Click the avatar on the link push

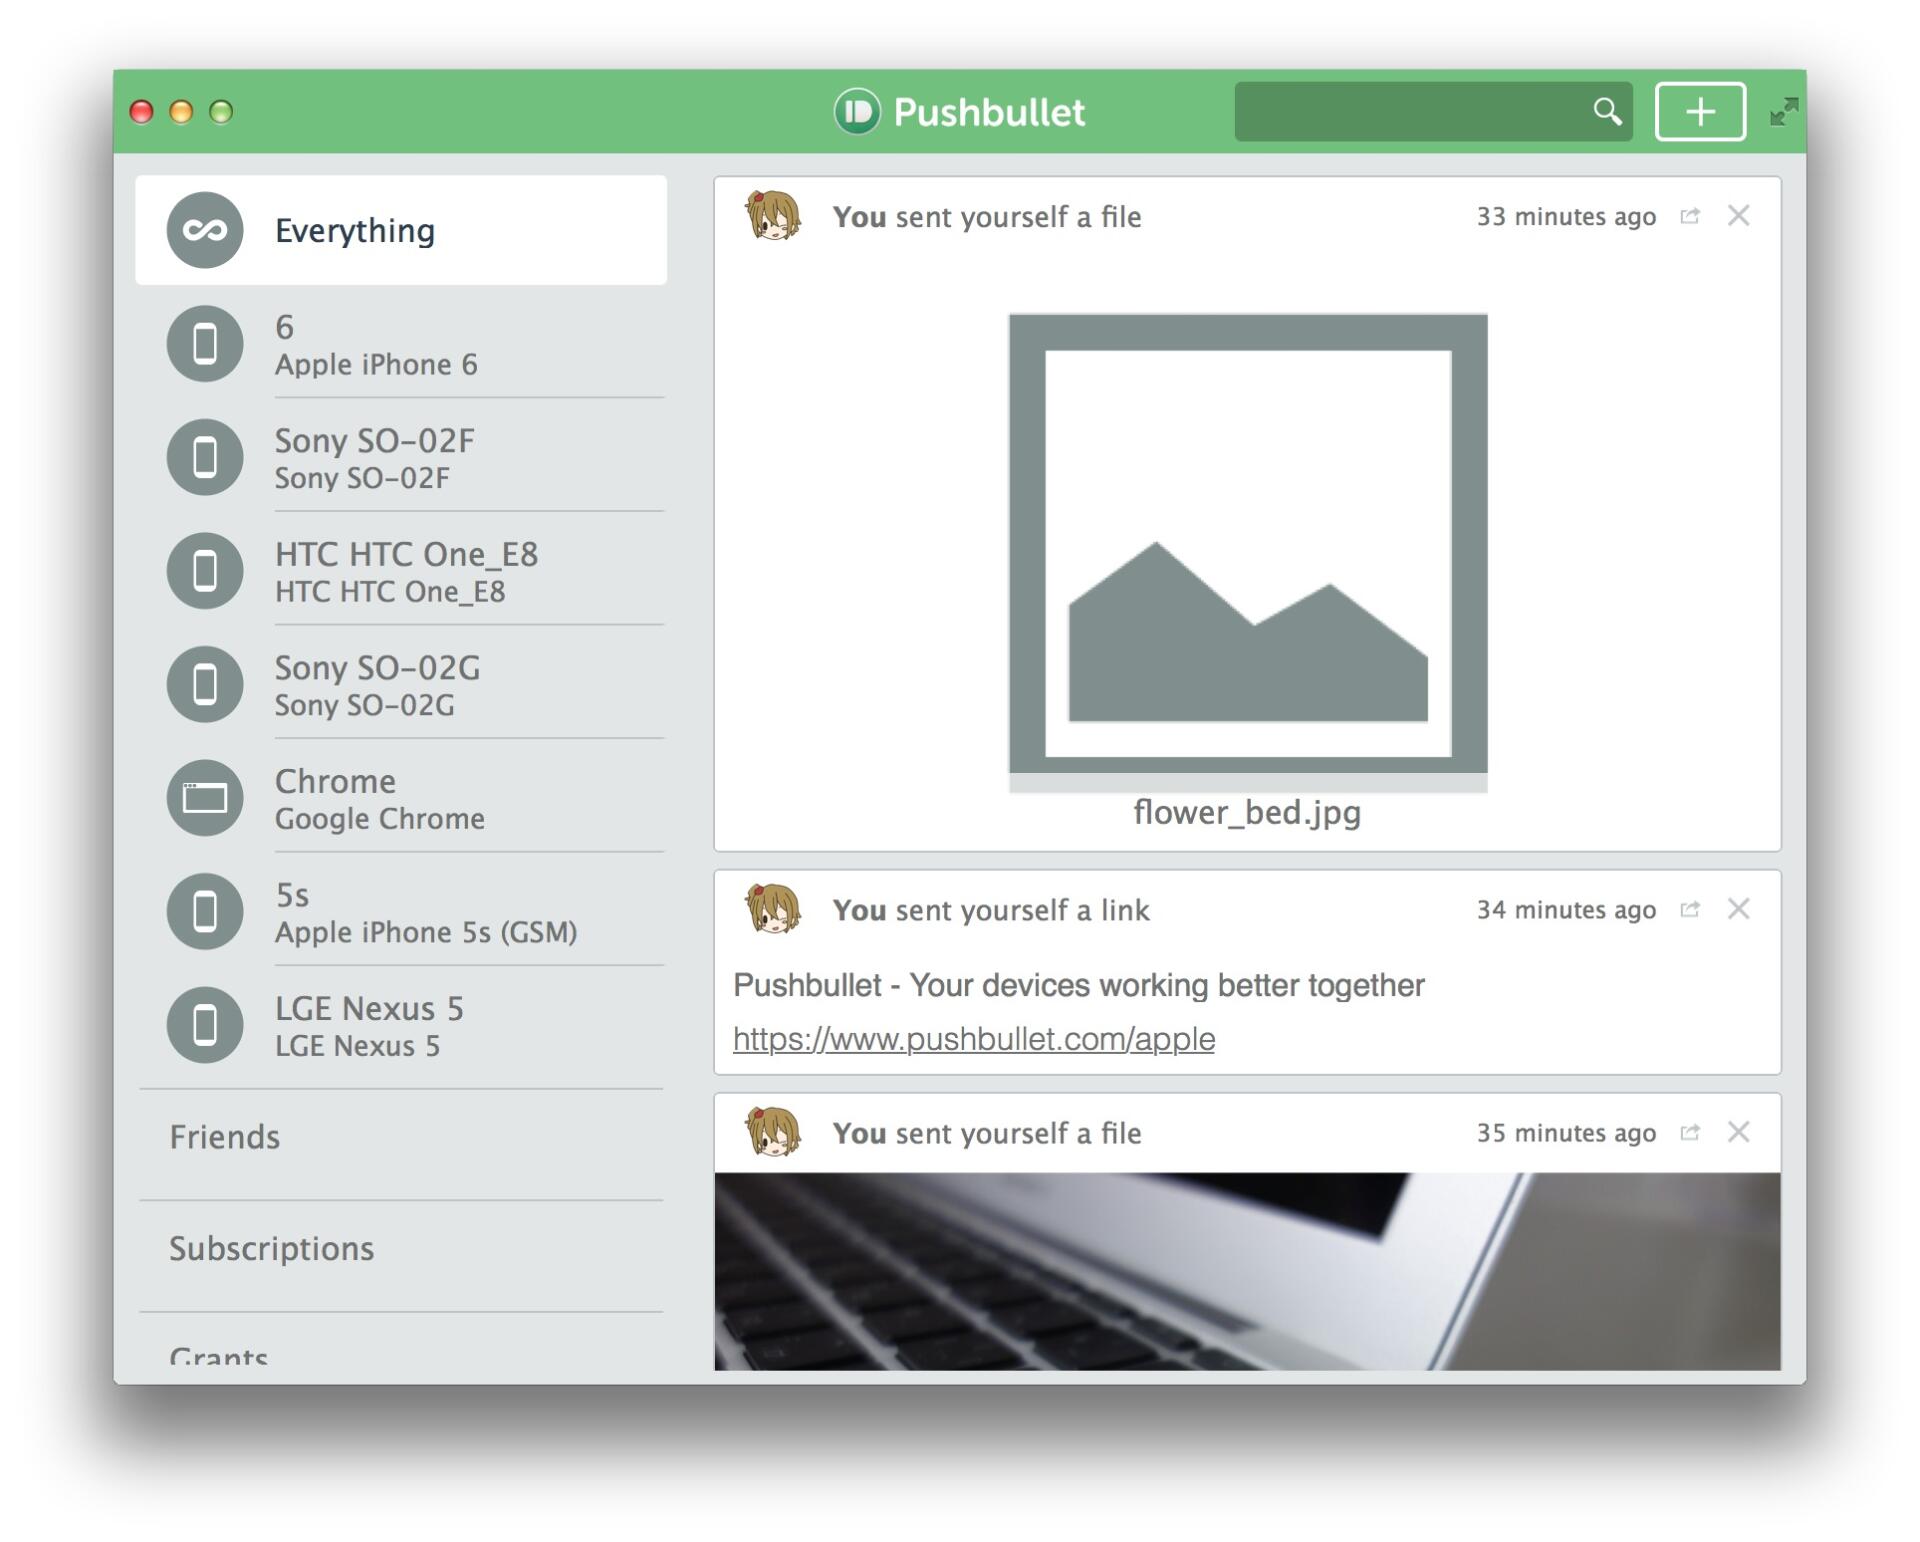[773, 908]
